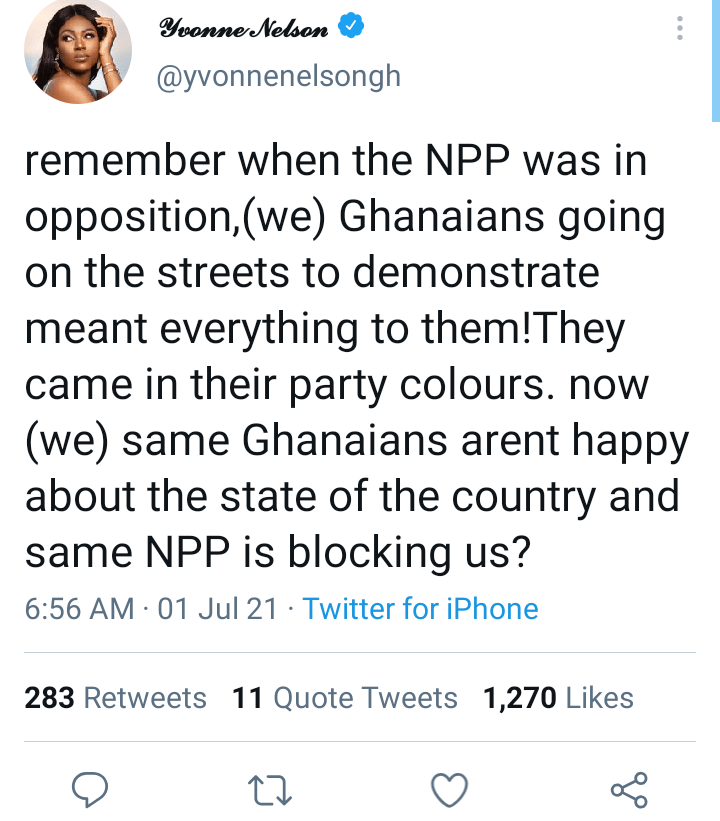Image resolution: width=720 pixels, height=821 pixels.
Task: Select the word 'blocking' in the tweet
Action: click(359, 551)
